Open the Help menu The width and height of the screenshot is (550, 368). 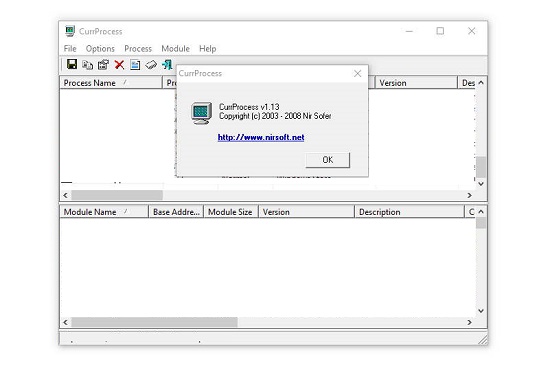tap(207, 48)
